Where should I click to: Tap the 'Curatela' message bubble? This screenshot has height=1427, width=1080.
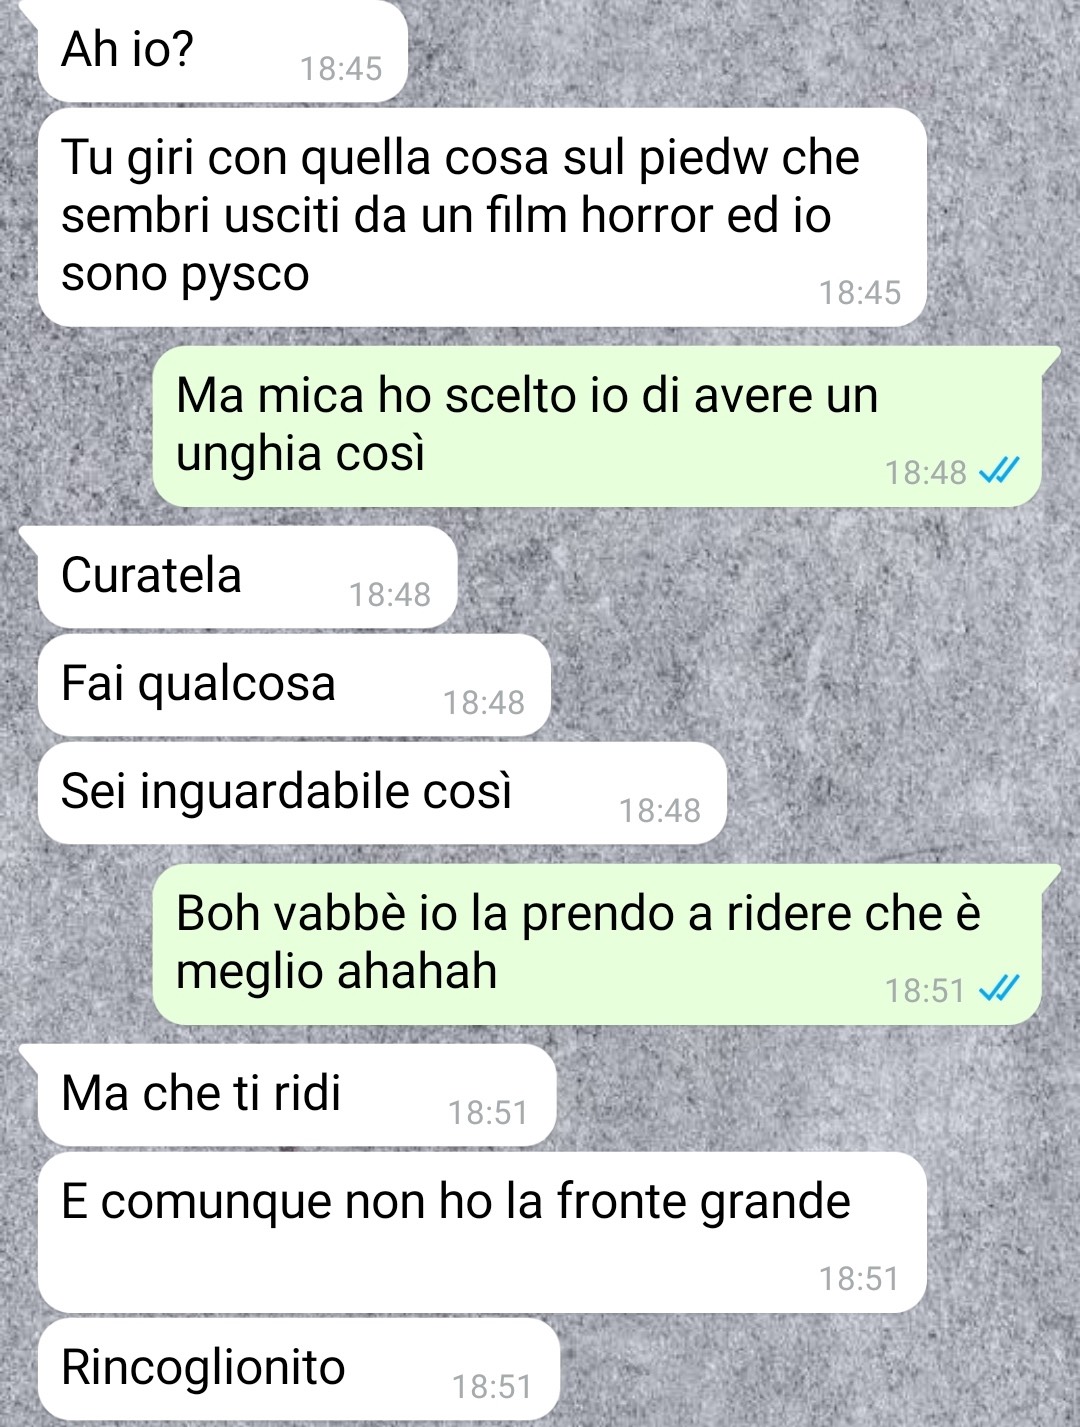247,577
